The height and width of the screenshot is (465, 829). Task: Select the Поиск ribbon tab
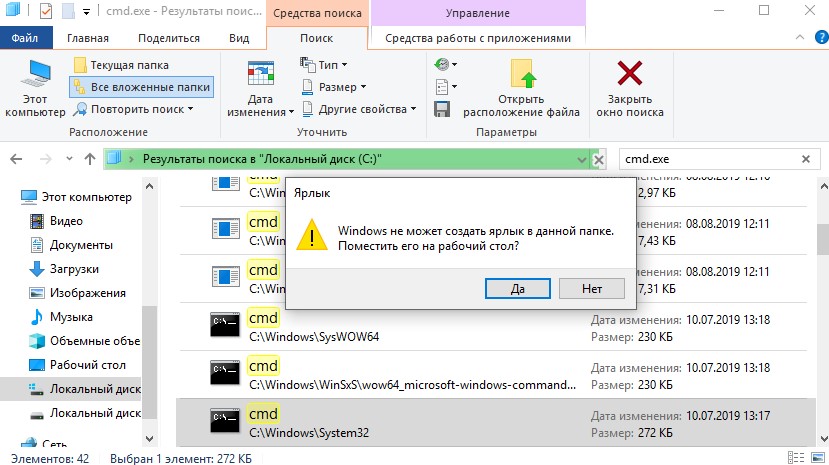[x=316, y=38]
